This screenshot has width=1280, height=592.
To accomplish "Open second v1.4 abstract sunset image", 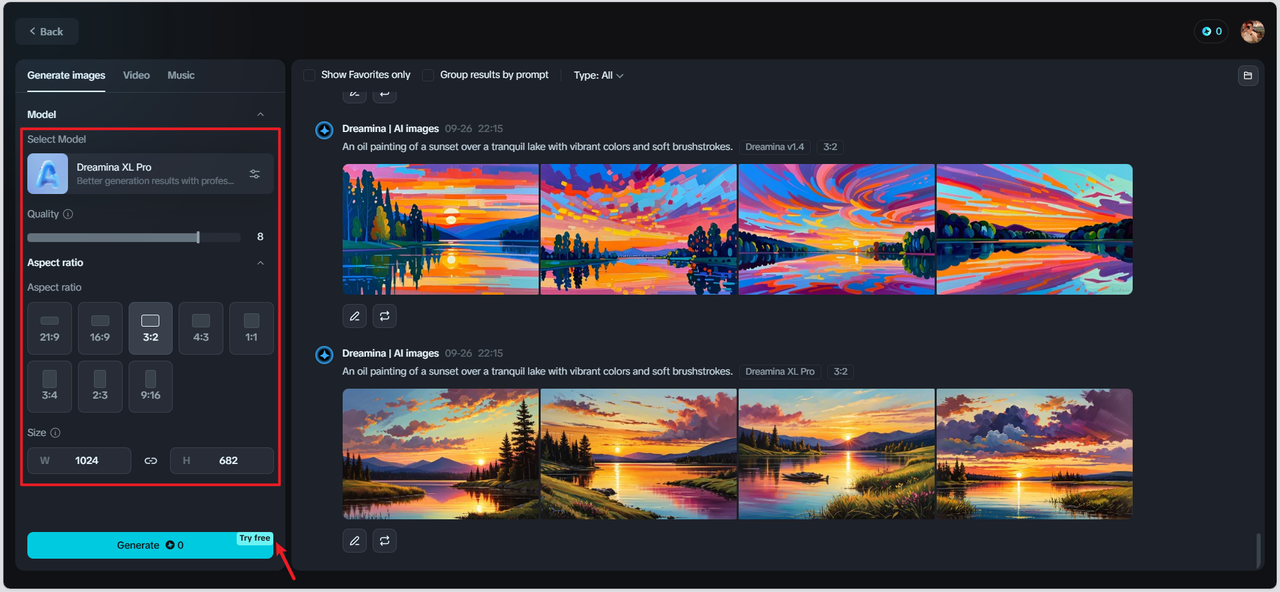I will (x=638, y=229).
